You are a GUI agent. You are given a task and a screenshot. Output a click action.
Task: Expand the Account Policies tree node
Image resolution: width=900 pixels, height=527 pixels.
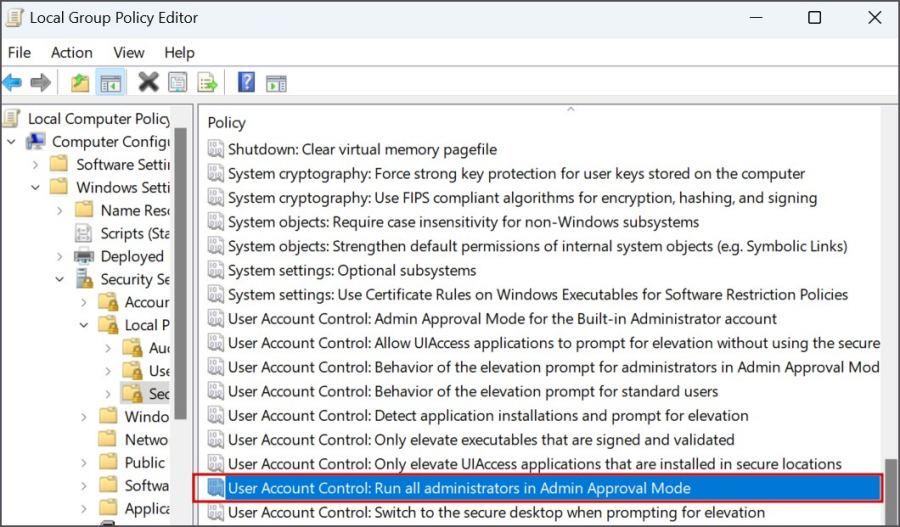[84, 302]
